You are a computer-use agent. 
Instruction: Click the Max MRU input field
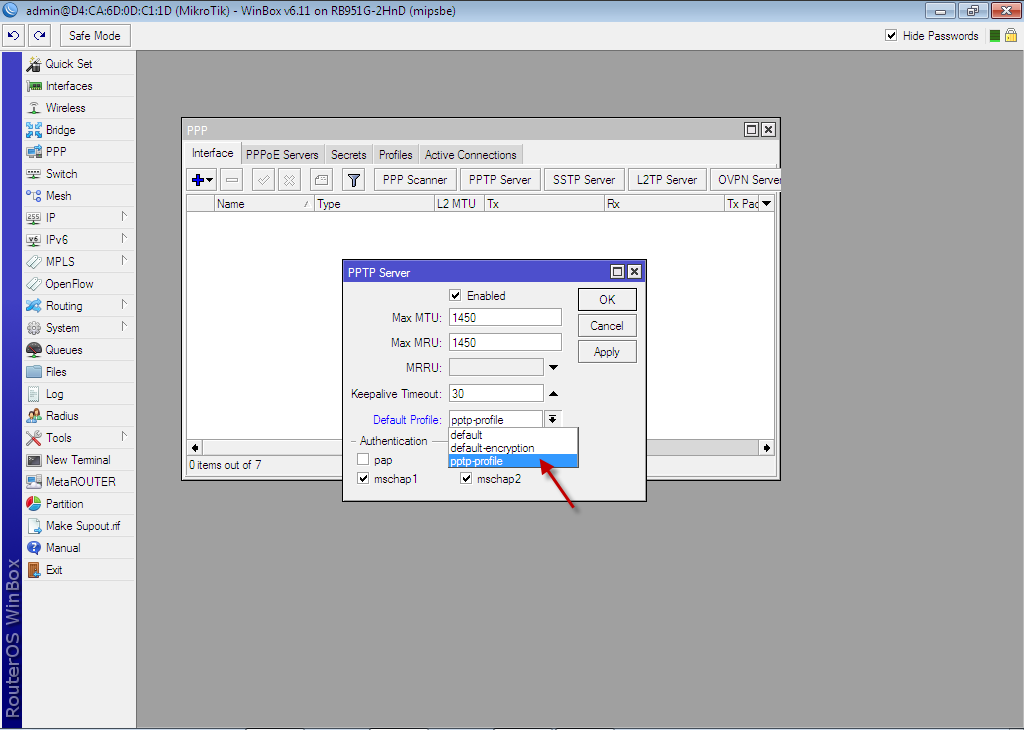click(505, 342)
